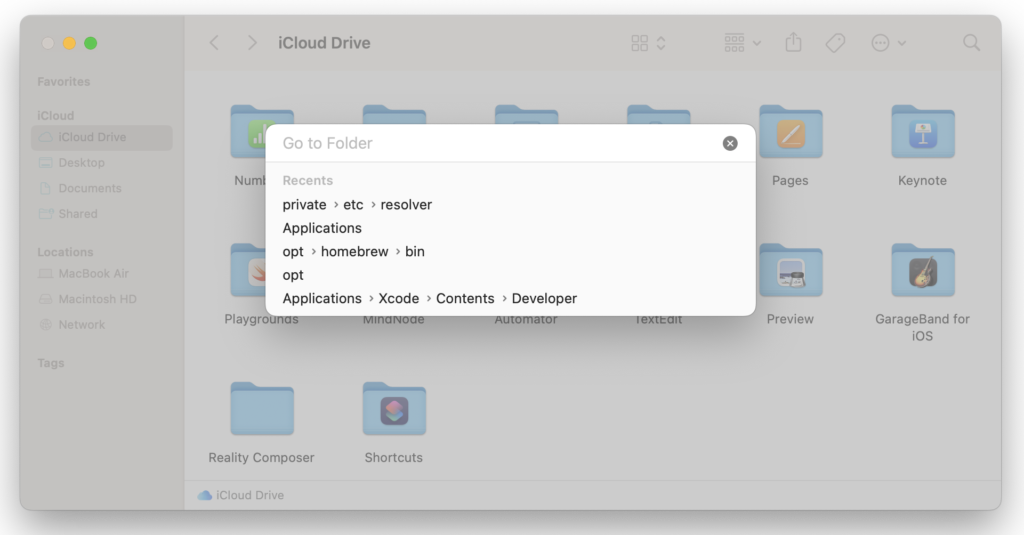Select the Numbers folder icon

coord(248,132)
